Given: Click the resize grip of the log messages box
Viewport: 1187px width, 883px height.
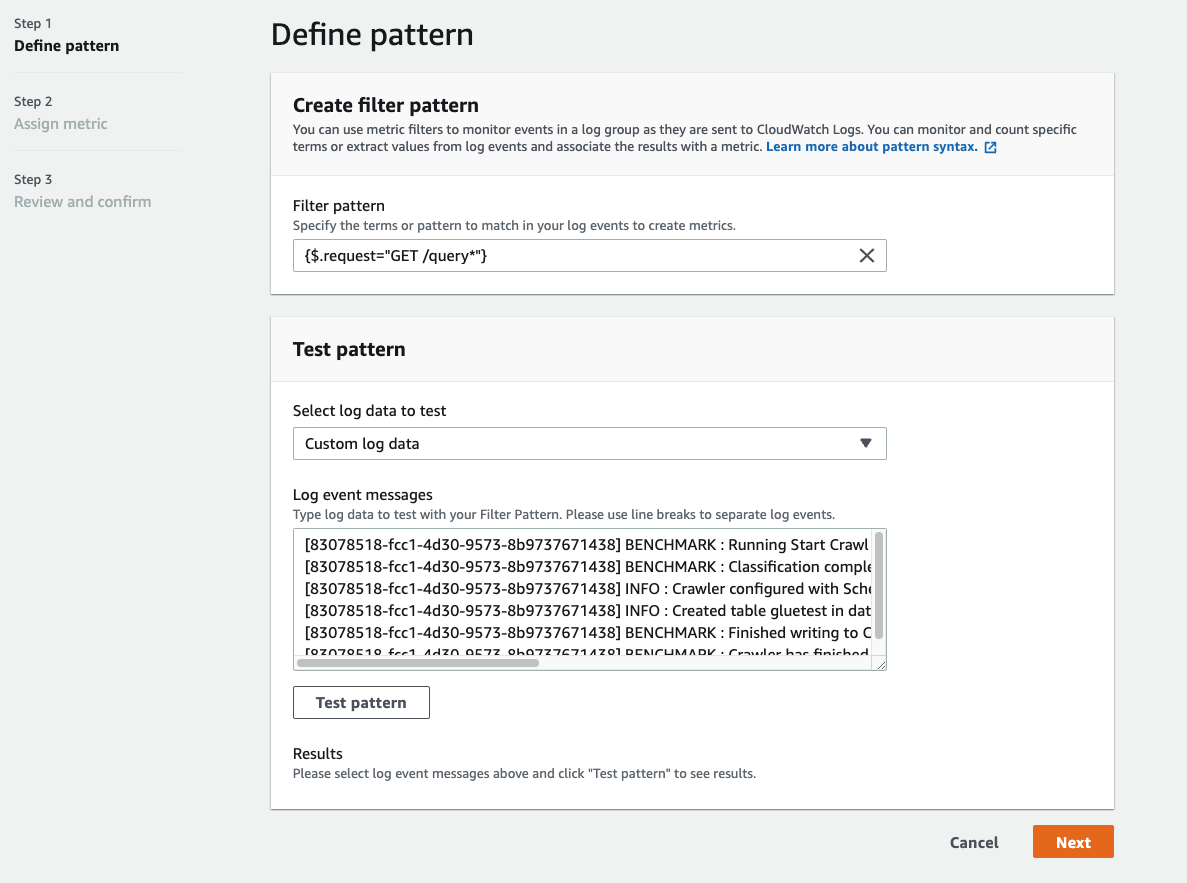Looking at the screenshot, I should [879, 665].
